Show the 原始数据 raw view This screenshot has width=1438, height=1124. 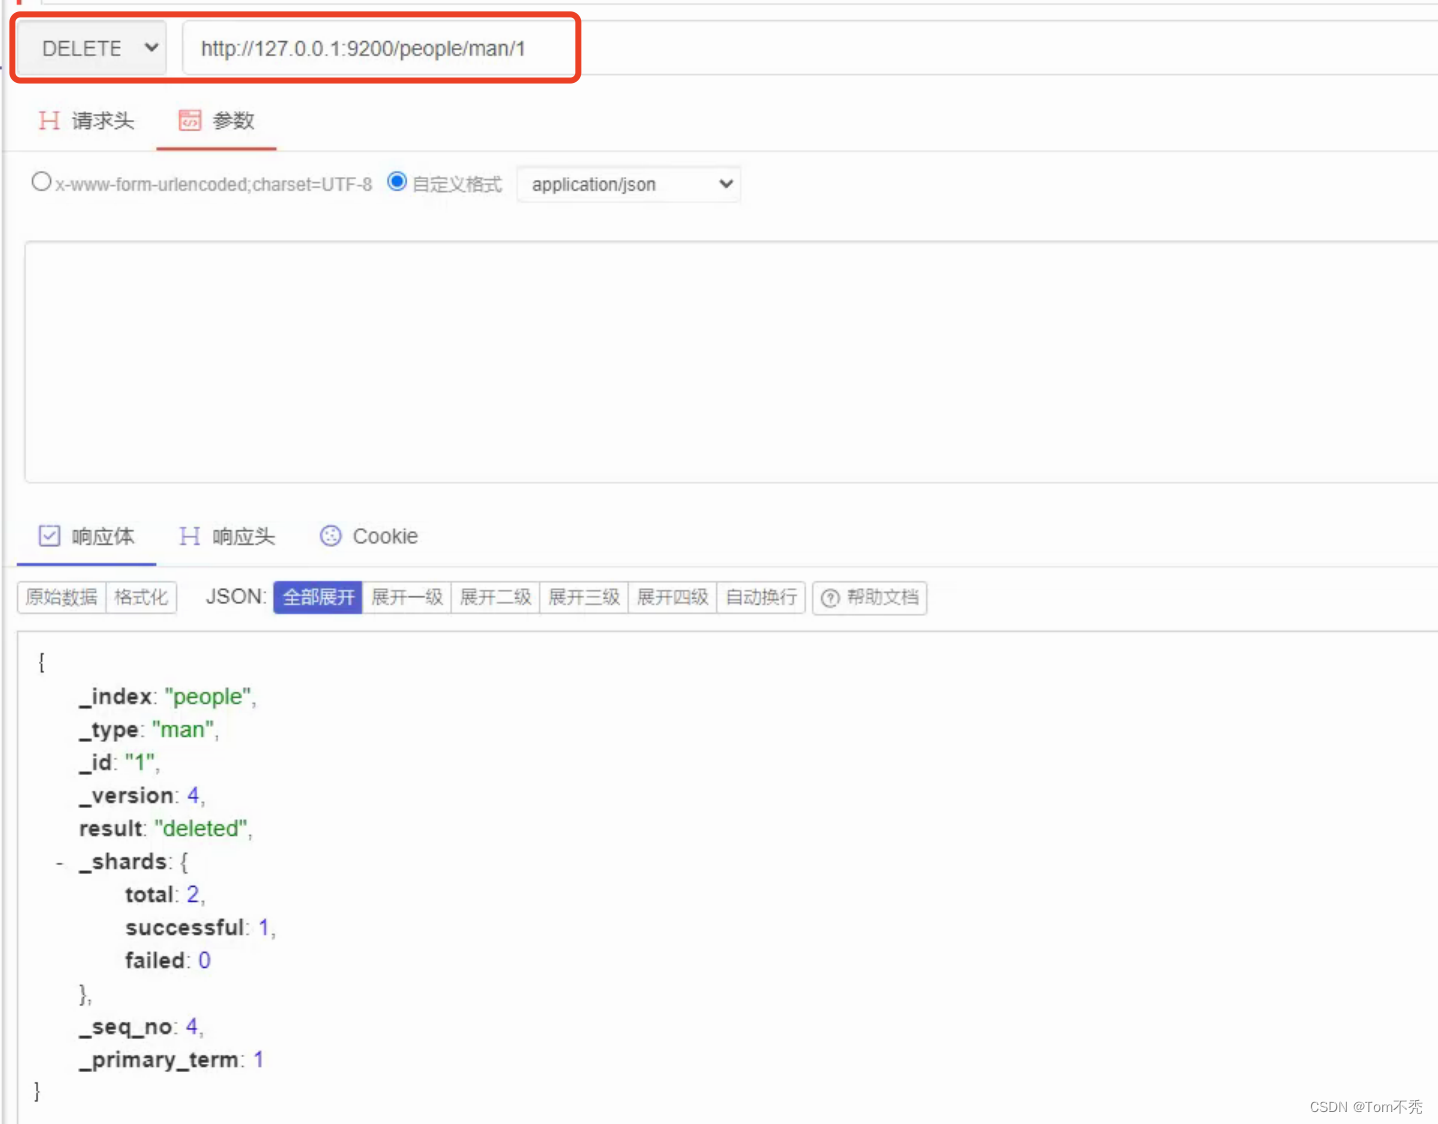click(x=62, y=597)
